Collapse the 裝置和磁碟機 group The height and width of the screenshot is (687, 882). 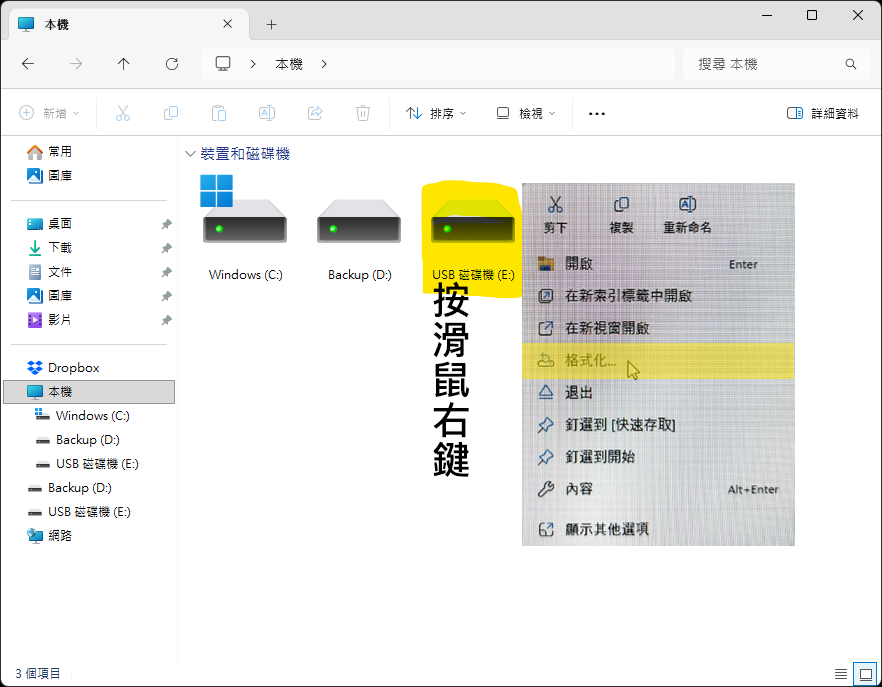click(x=190, y=154)
